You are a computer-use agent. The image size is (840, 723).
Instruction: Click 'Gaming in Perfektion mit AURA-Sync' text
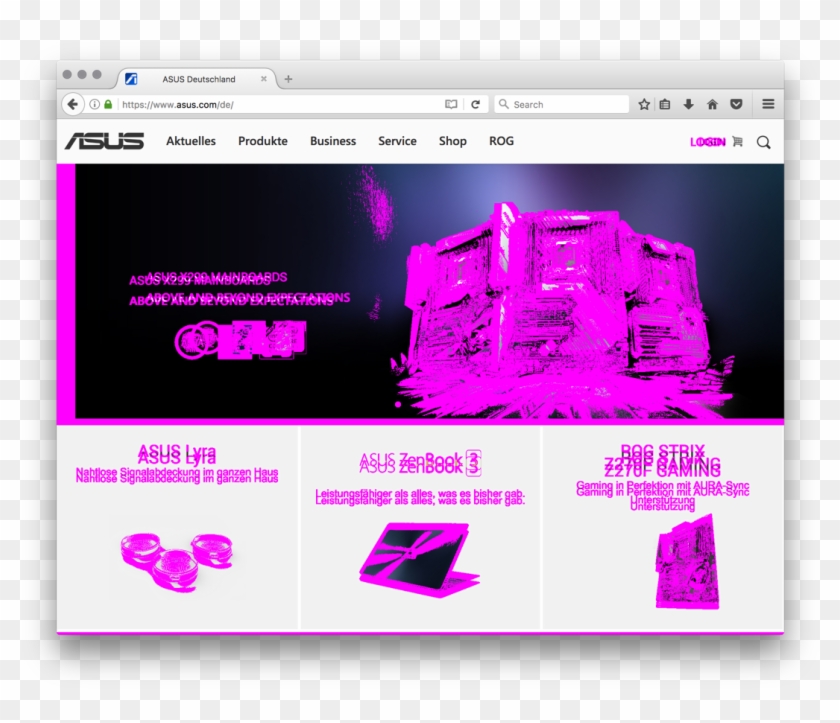pos(663,488)
